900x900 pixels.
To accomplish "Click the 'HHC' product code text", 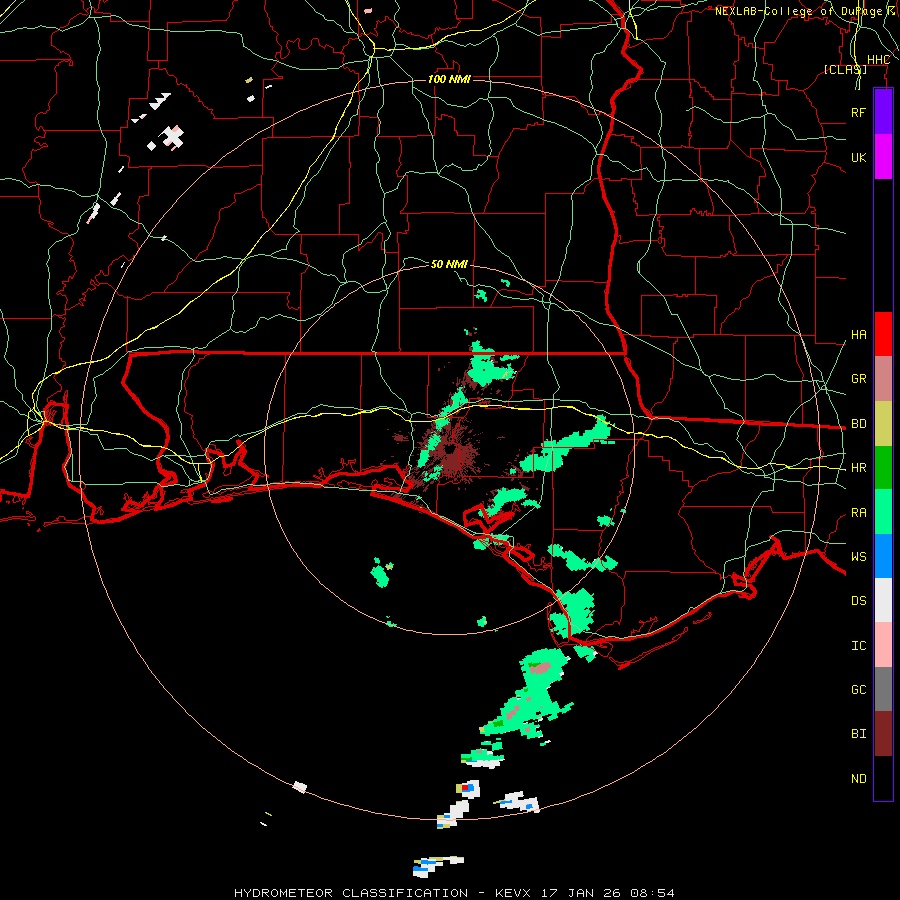I will click(x=878, y=60).
